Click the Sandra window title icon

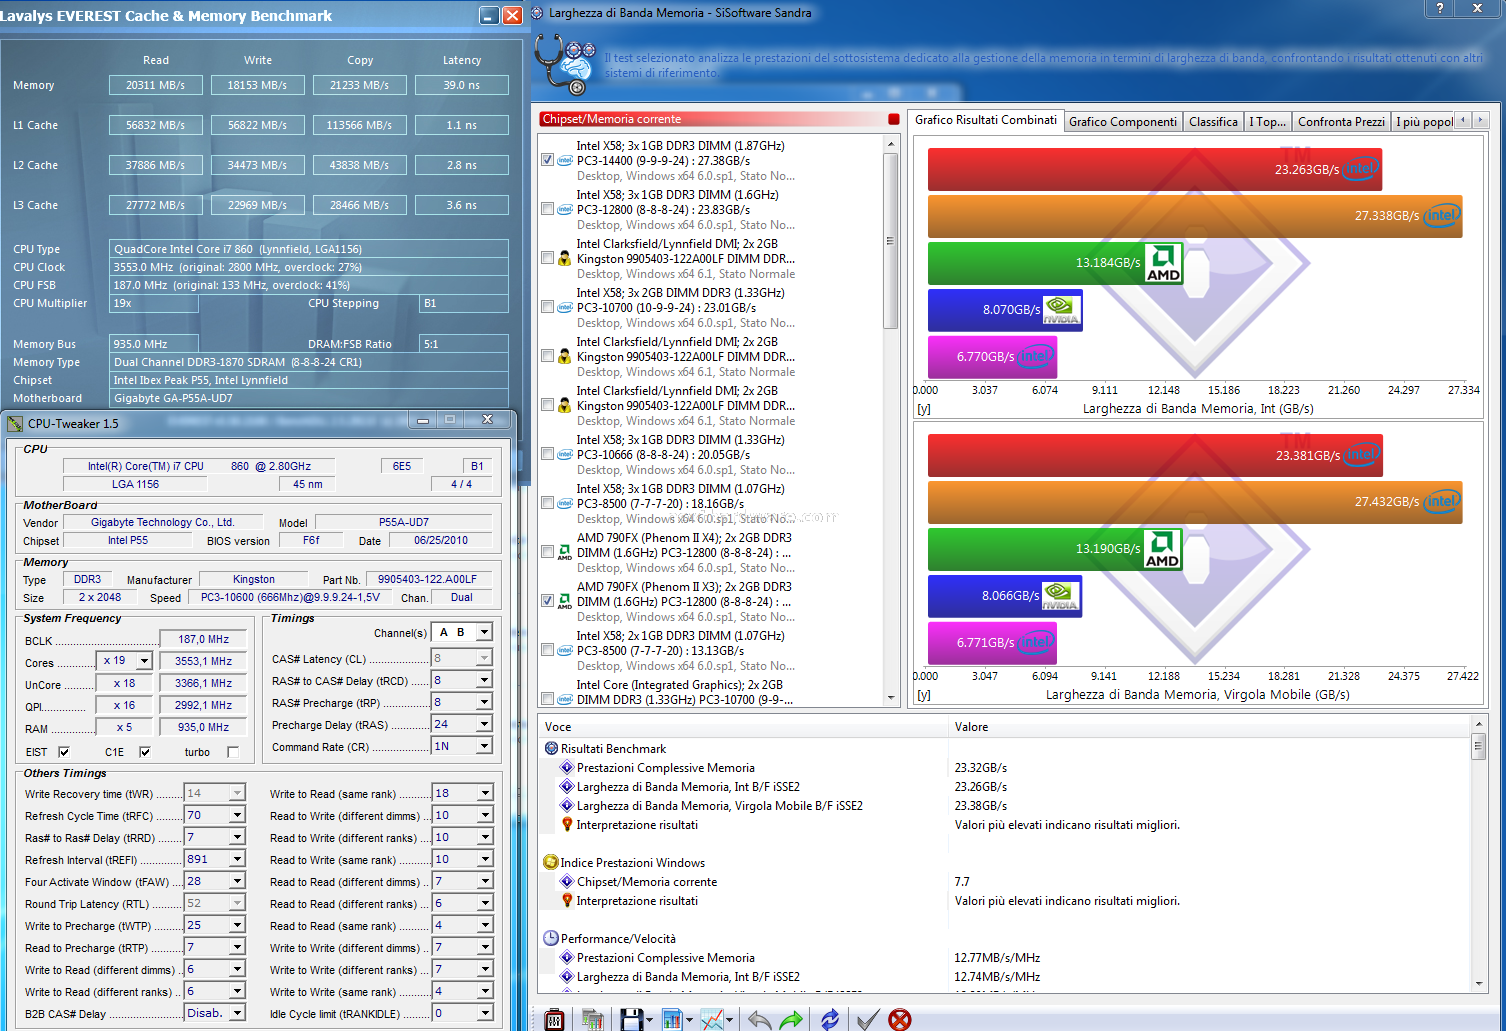click(537, 13)
